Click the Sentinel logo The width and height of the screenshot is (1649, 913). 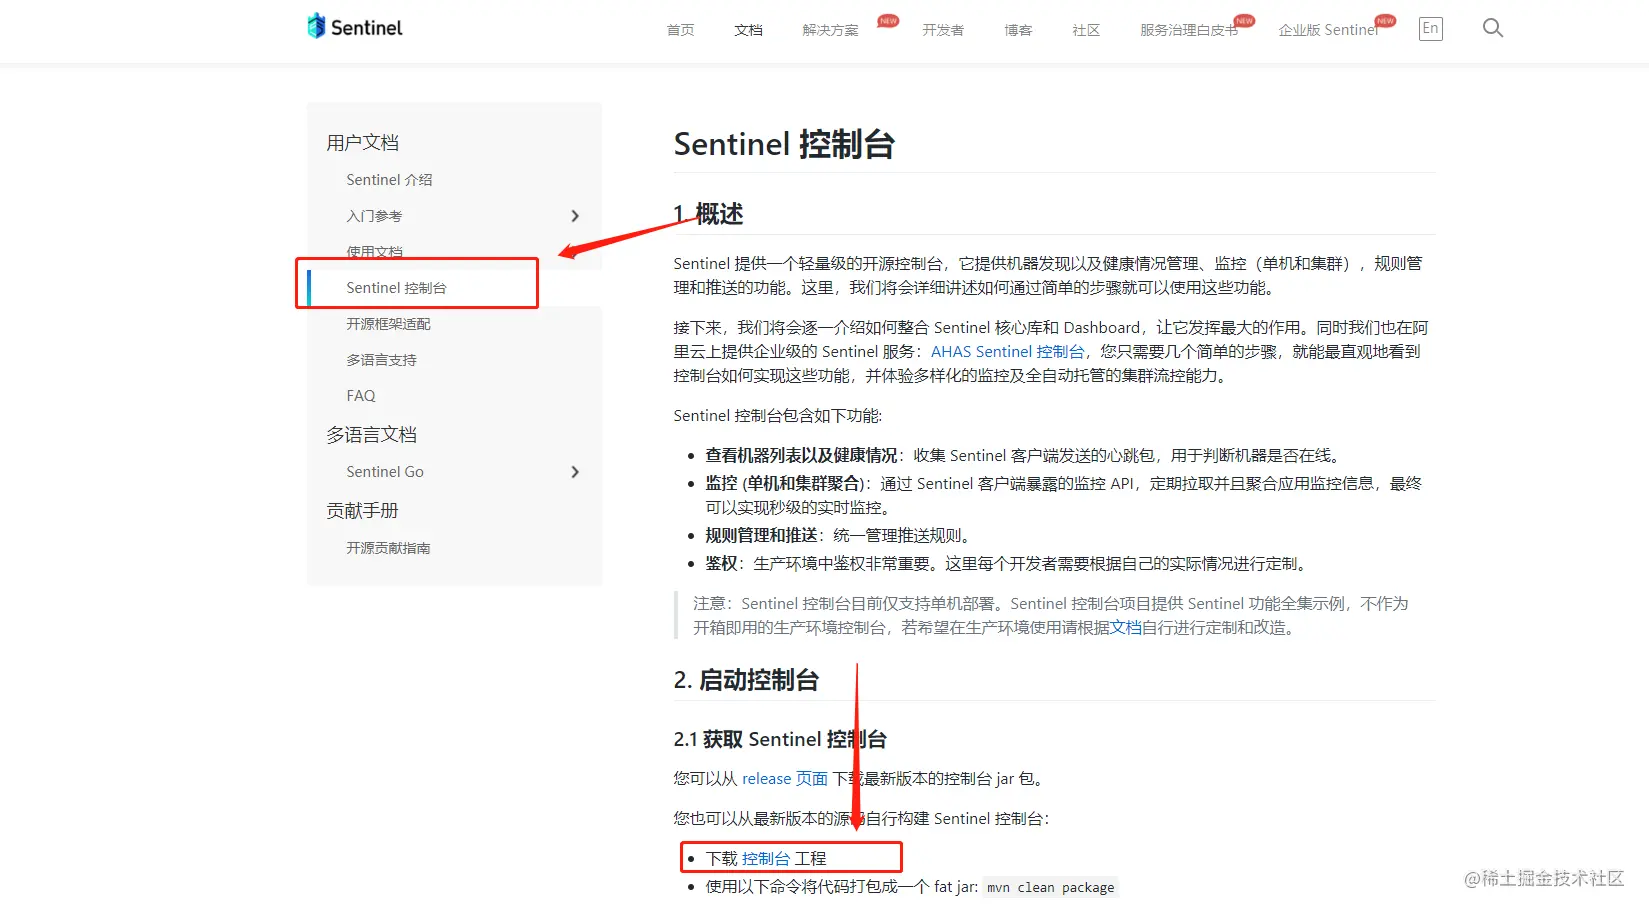point(355,27)
